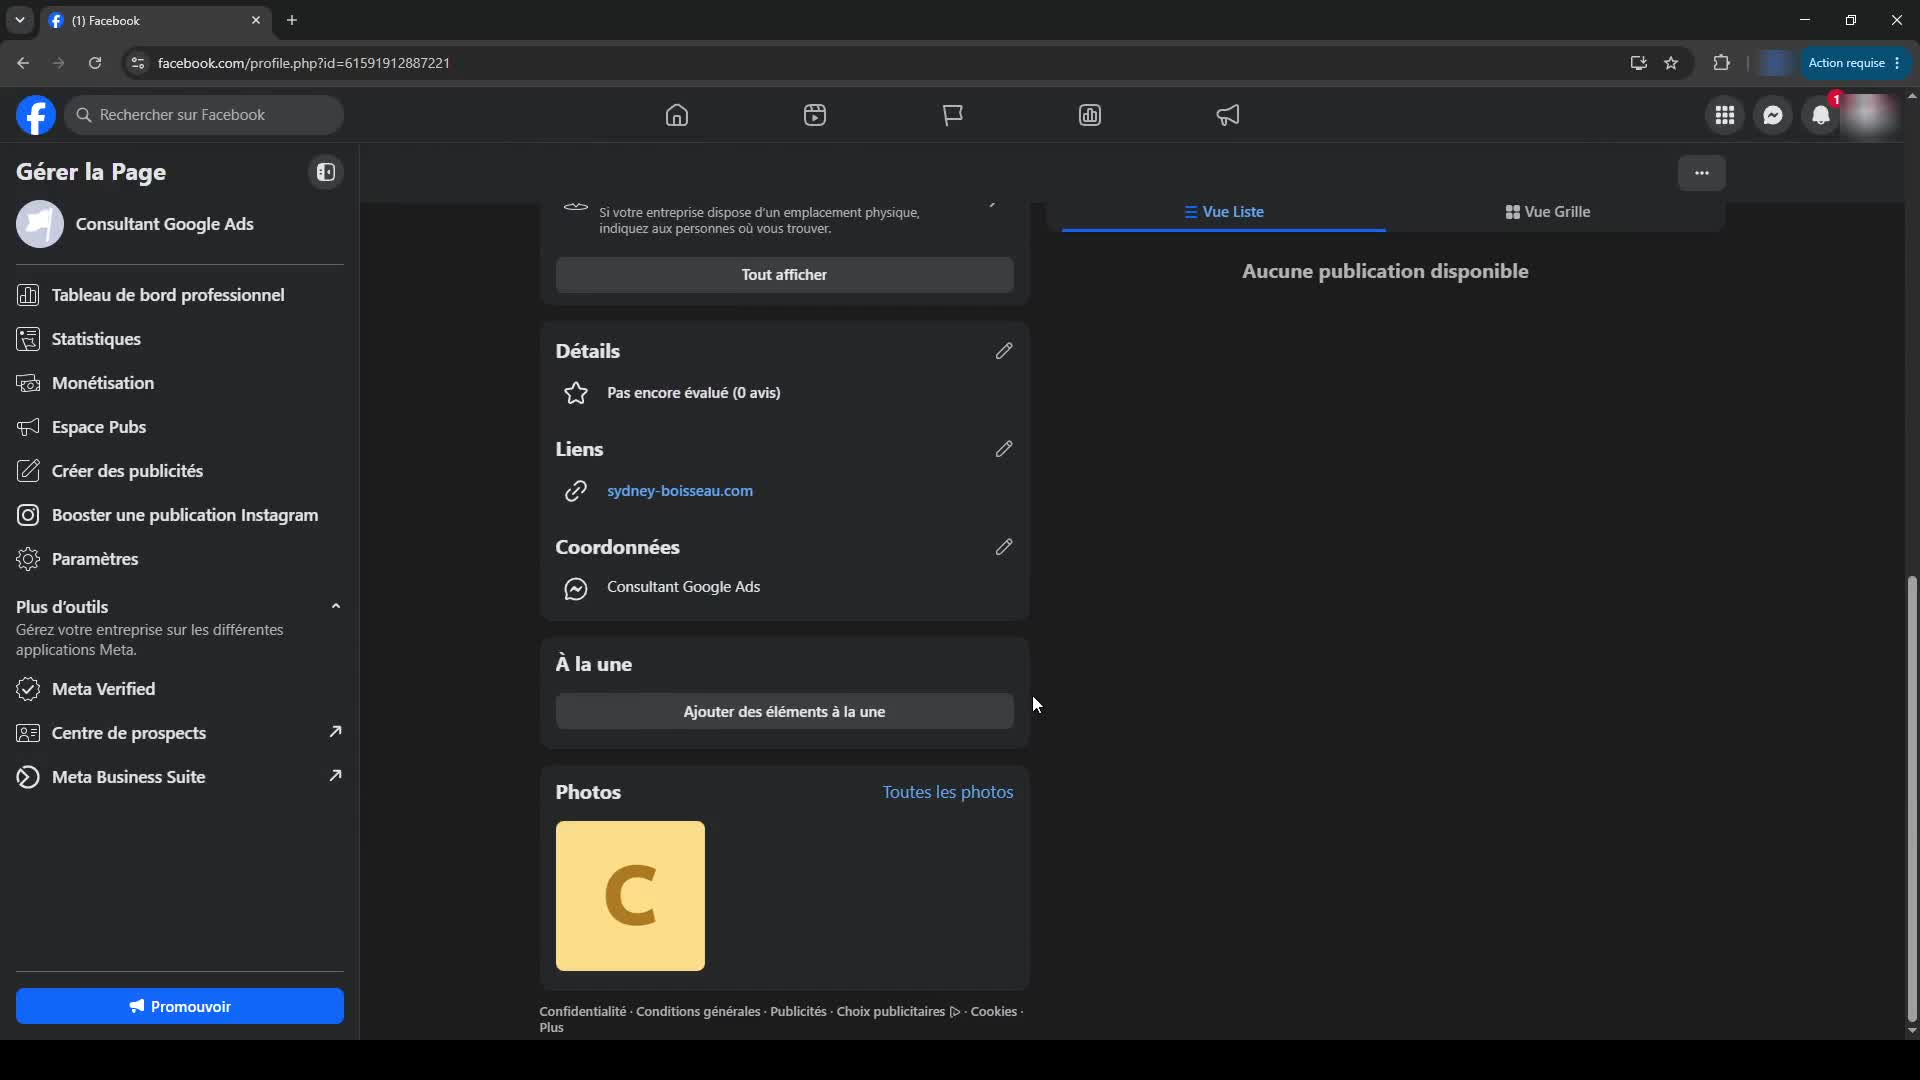Screen dimensions: 1920x1080
Task: Click the browser address bar URL
Action: pos(304,63)
